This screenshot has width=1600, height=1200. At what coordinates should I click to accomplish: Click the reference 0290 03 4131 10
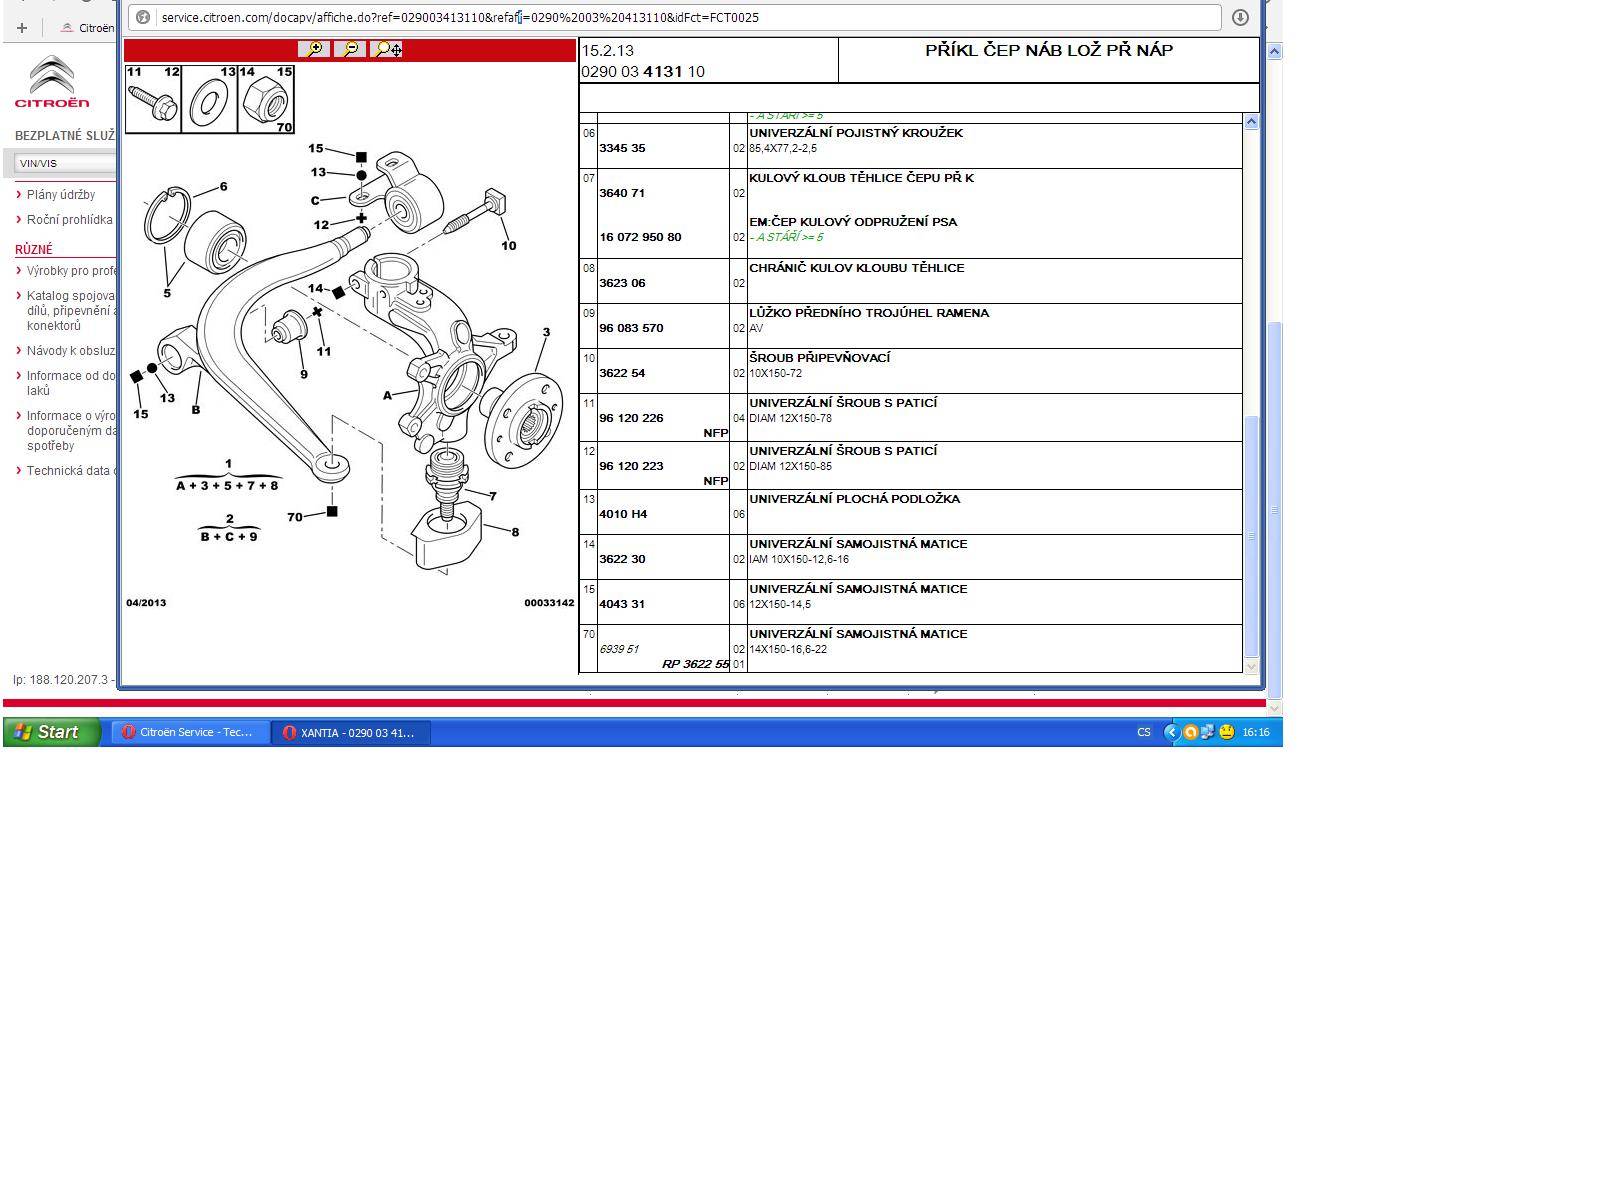[x=643, y=72]
